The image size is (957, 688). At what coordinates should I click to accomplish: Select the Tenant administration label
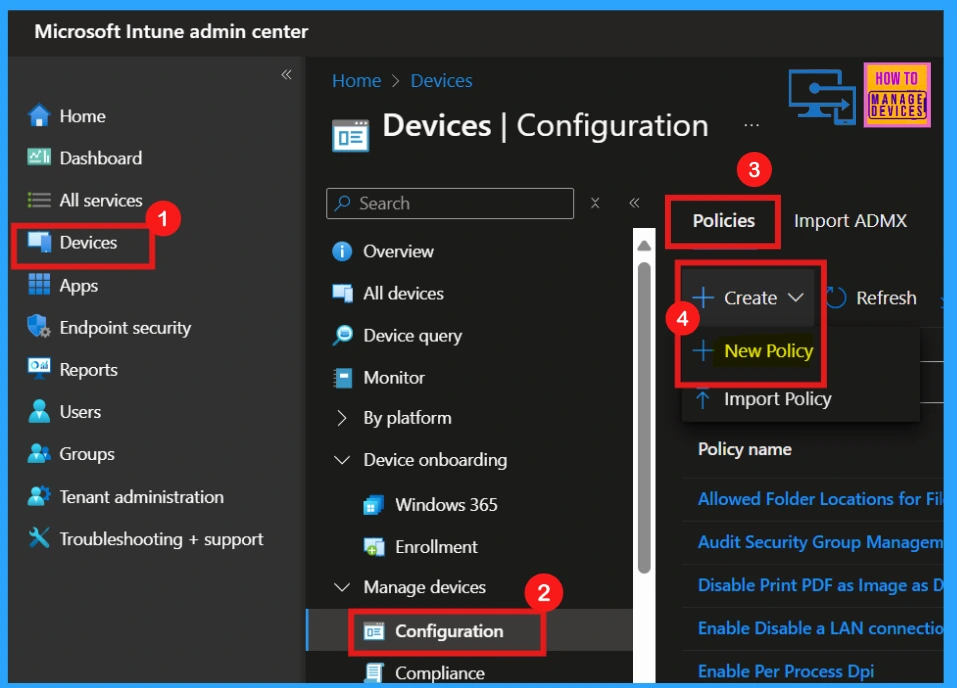tap(142, 496)
